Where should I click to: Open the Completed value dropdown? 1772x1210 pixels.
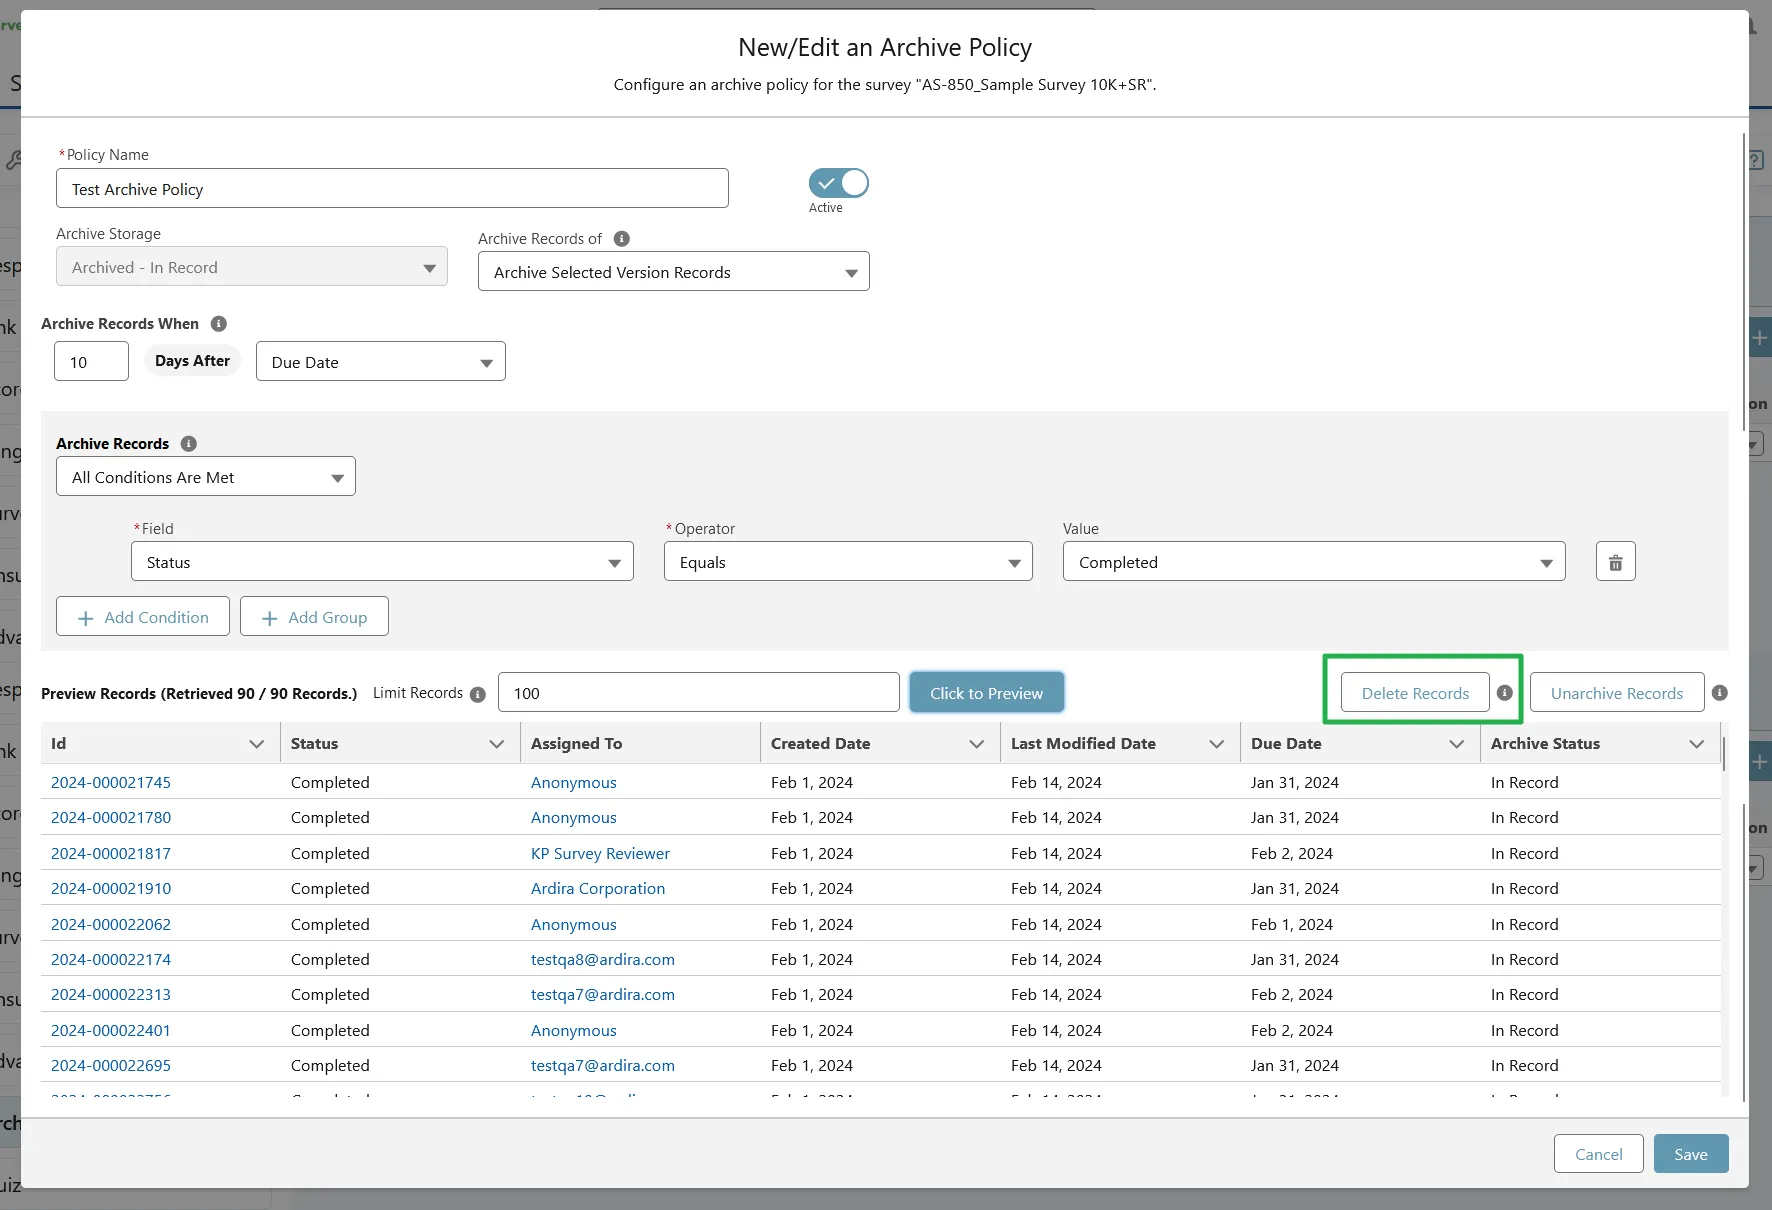point(1313,562)
